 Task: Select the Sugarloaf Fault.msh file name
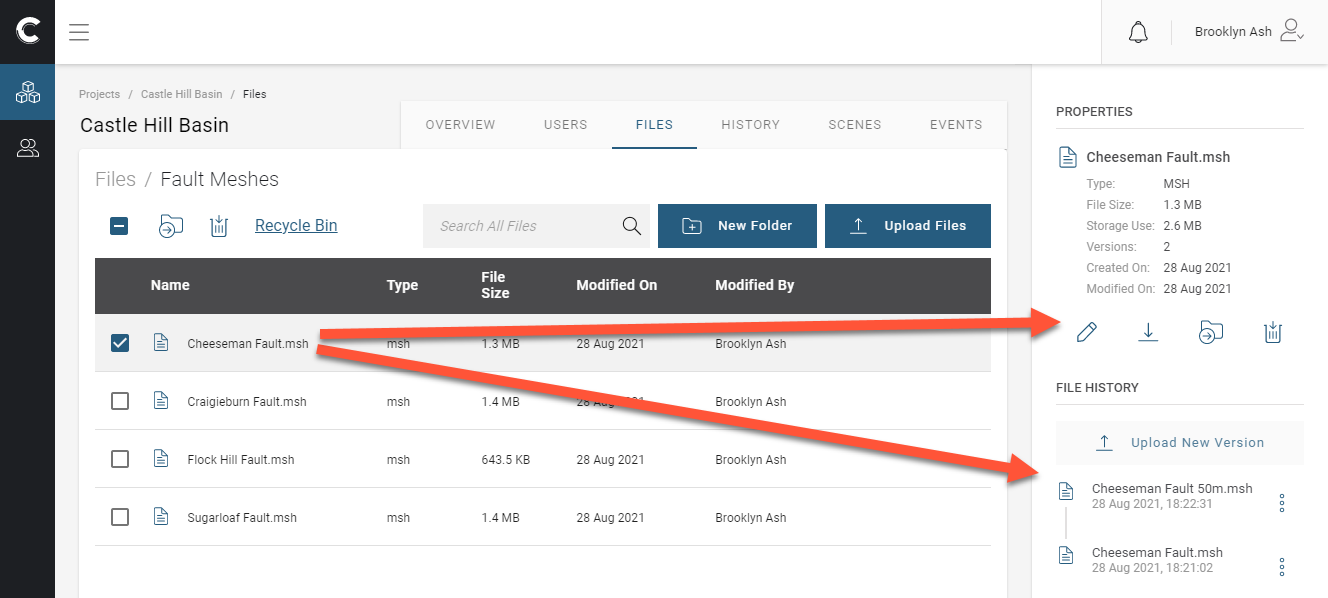coord(242,518)
